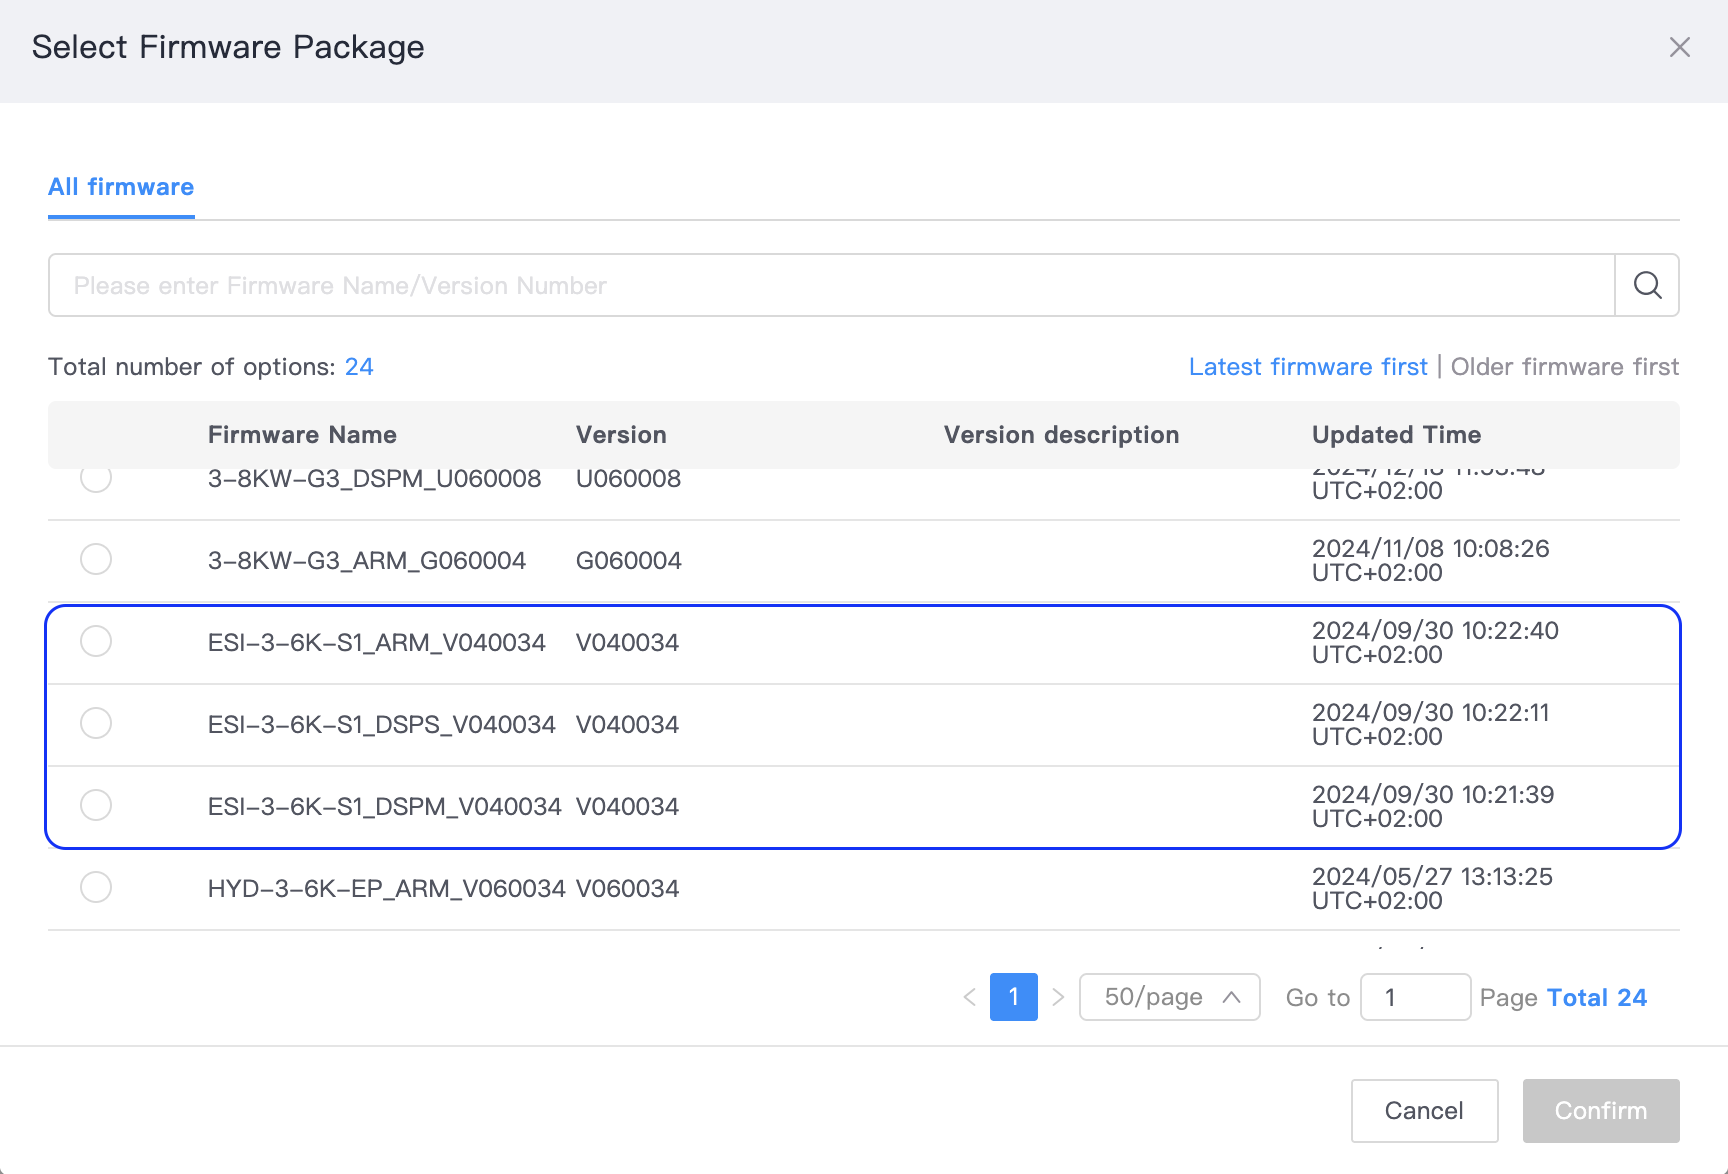
Task: Click firmware name ESI-3-6K-S1_DSPS_V040034
Action: coord(382,724)
